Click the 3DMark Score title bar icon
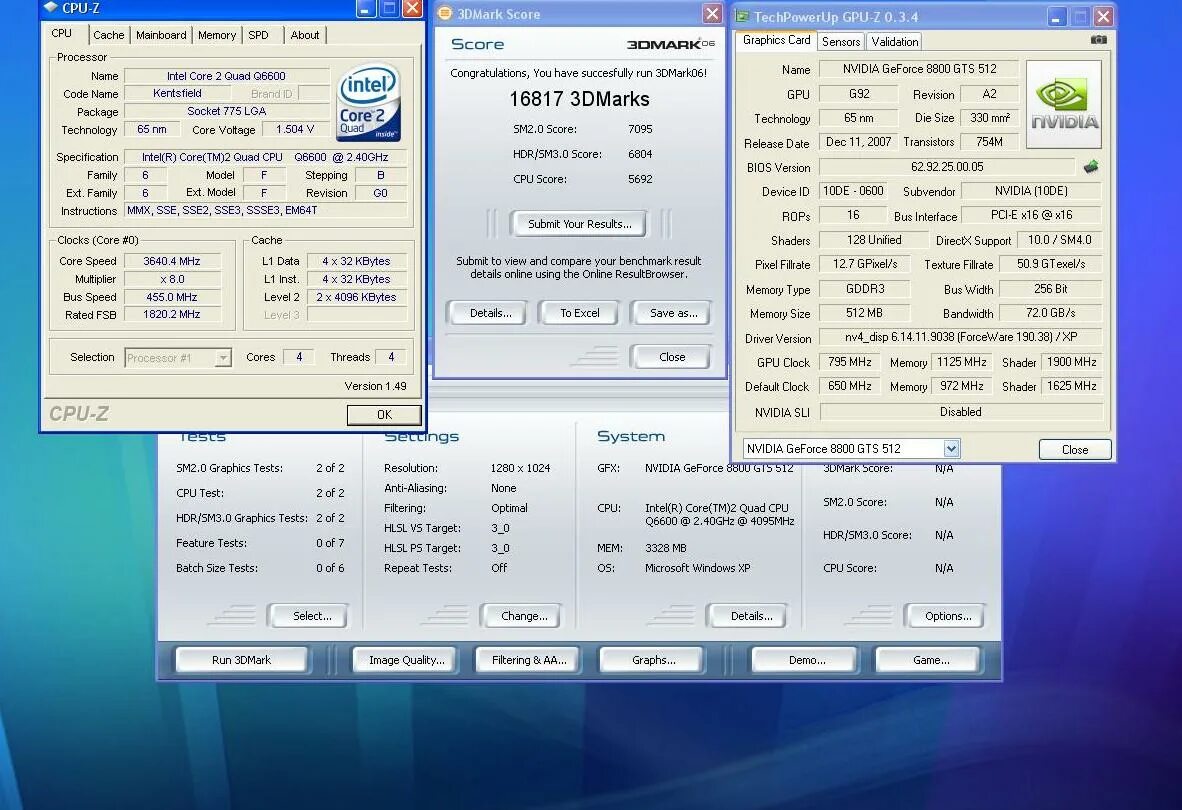 [x=445, y=14]
